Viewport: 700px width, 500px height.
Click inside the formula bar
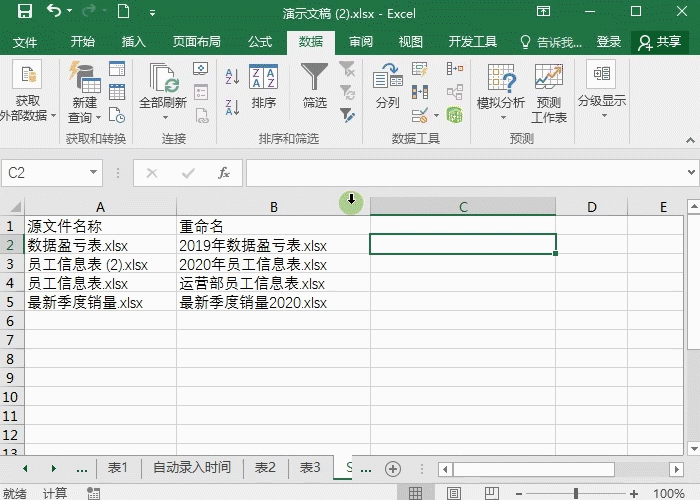466,173
